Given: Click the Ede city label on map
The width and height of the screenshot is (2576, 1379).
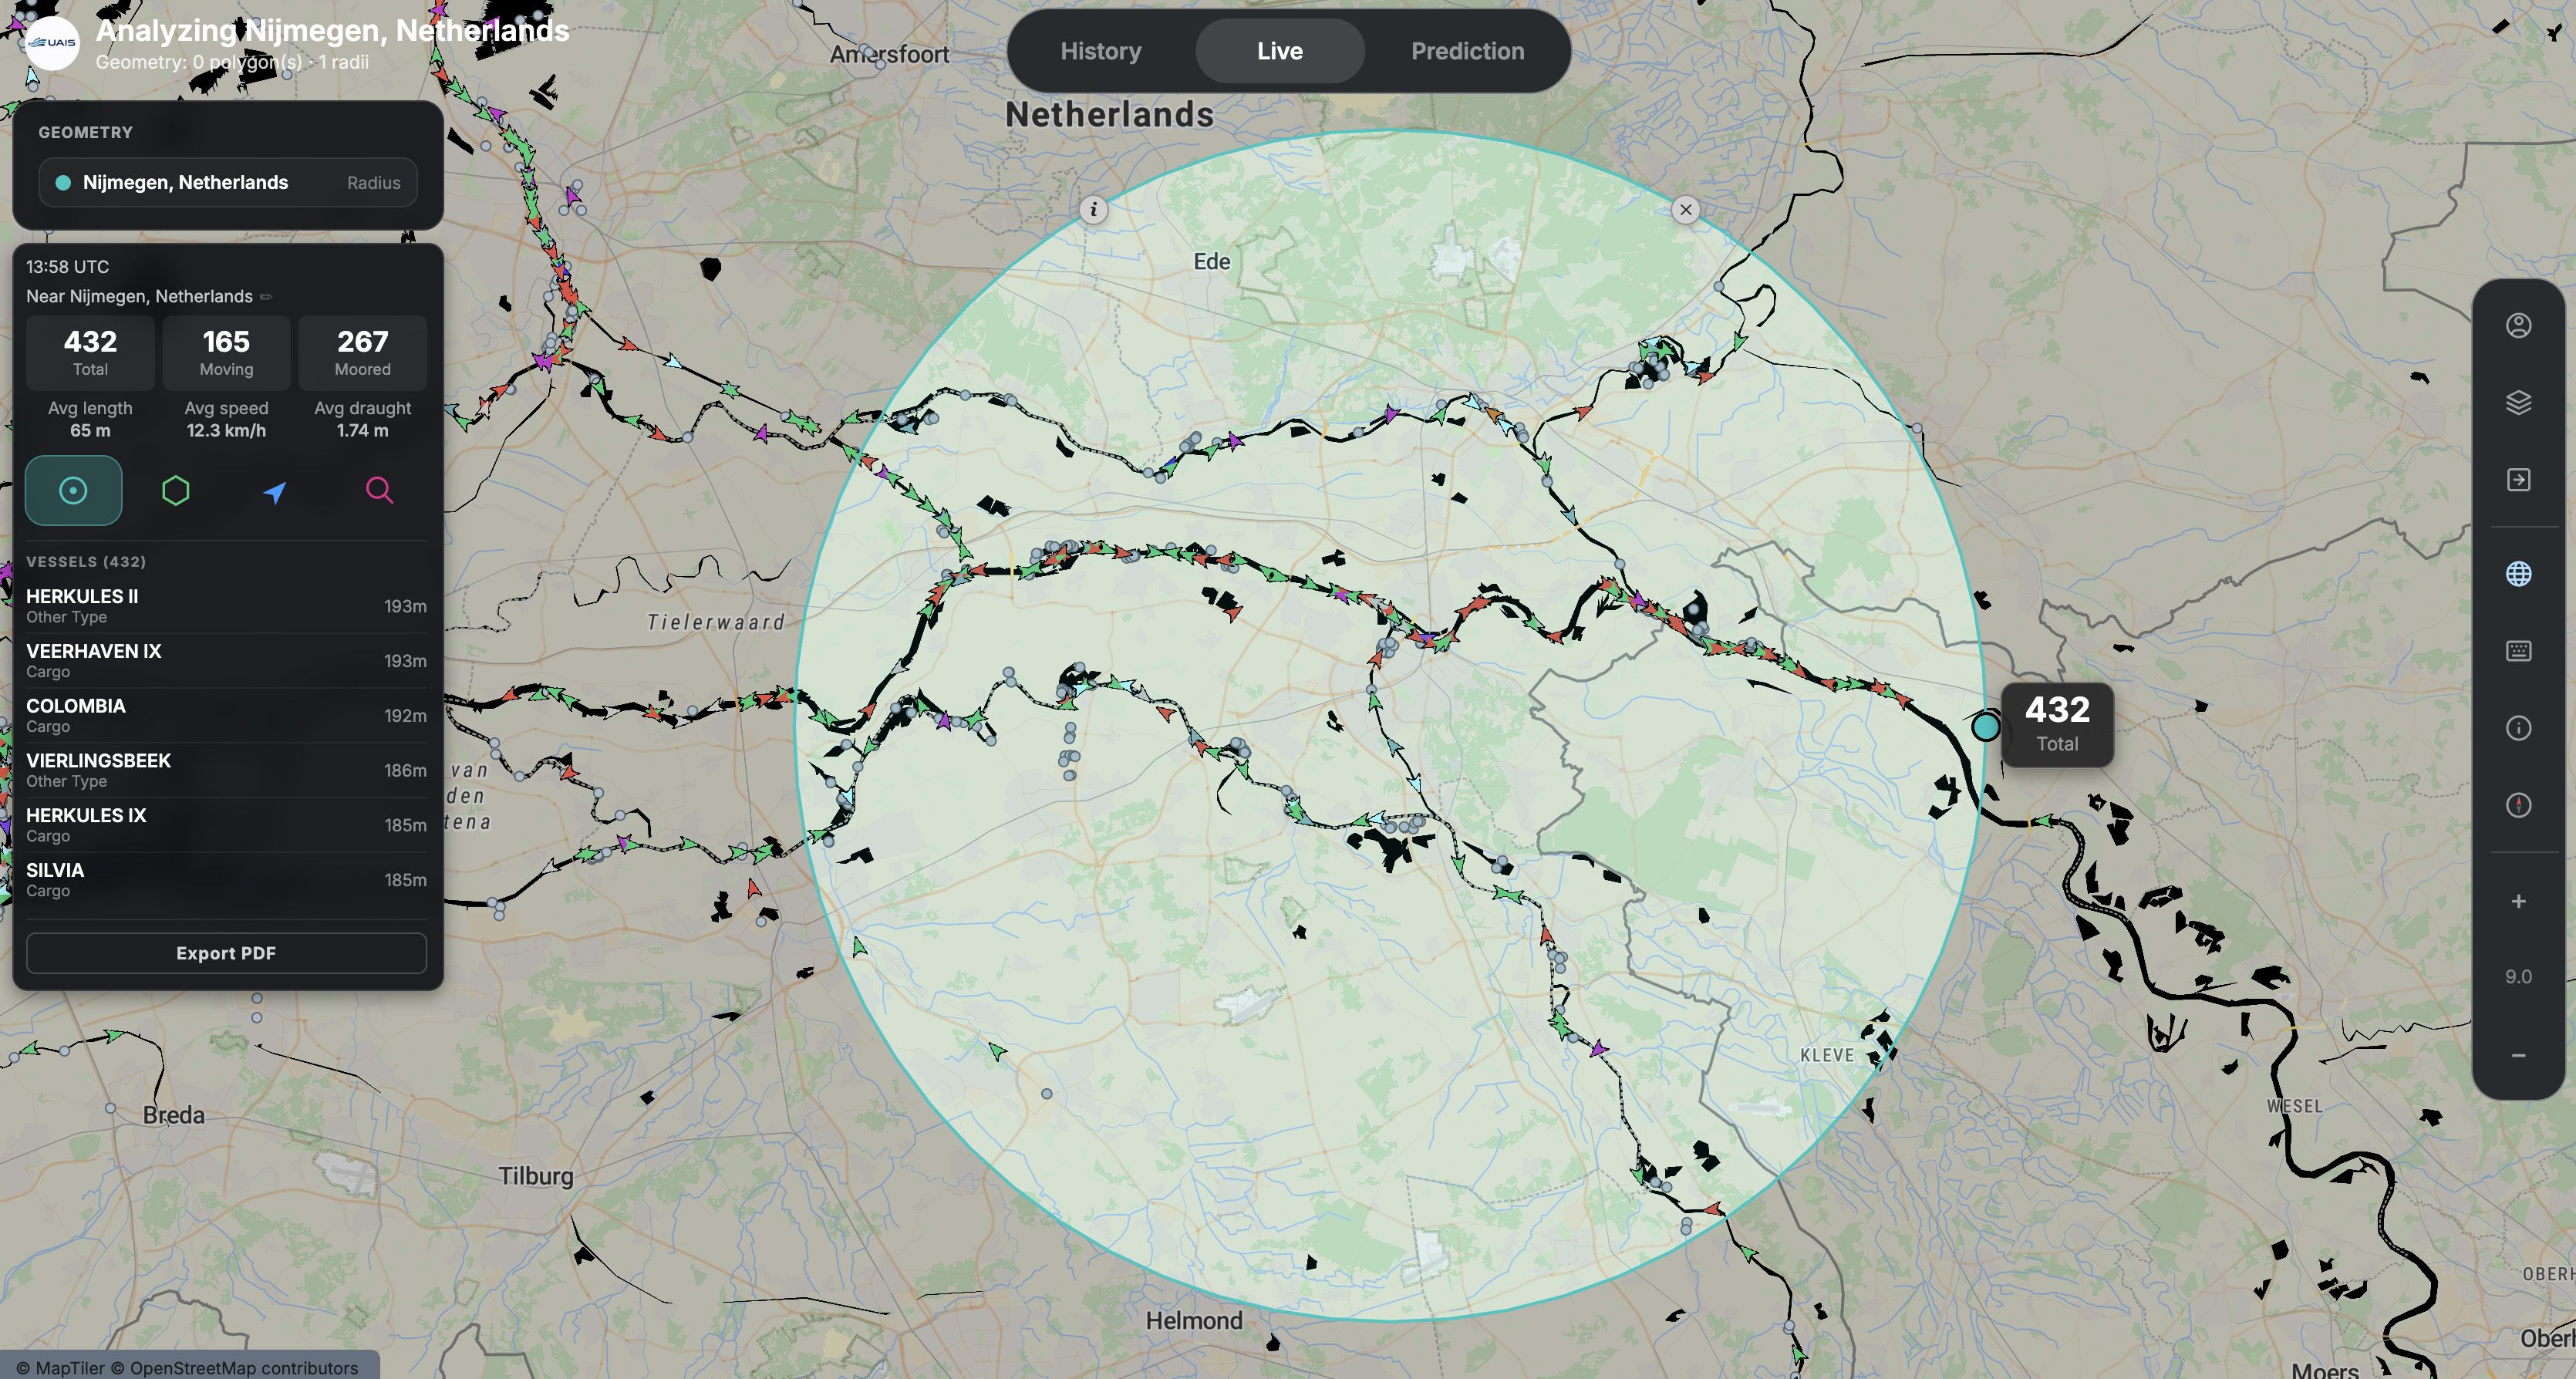Looking at the screenshot, I should [x=1211, y=261].
